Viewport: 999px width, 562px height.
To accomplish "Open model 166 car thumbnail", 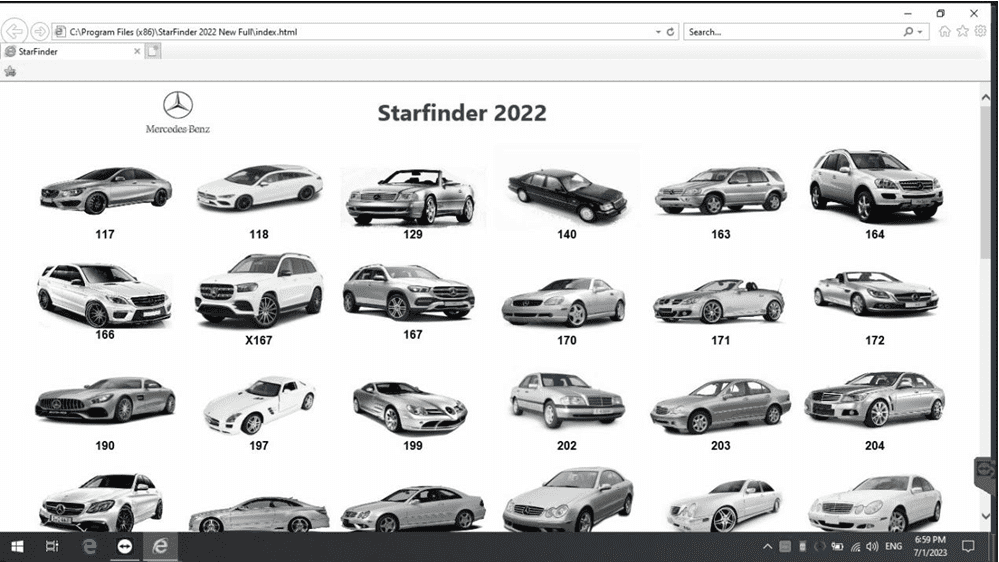I will click(x=104, y=295).
